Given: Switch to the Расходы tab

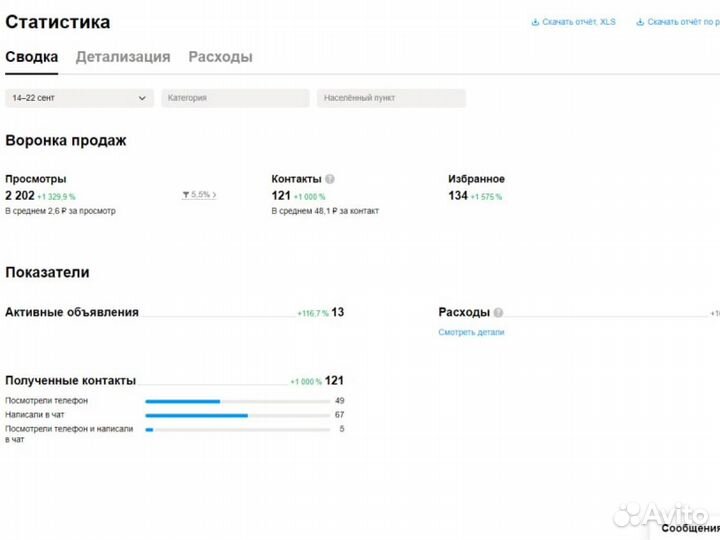Looking at the screenshot, I should 220,57.
